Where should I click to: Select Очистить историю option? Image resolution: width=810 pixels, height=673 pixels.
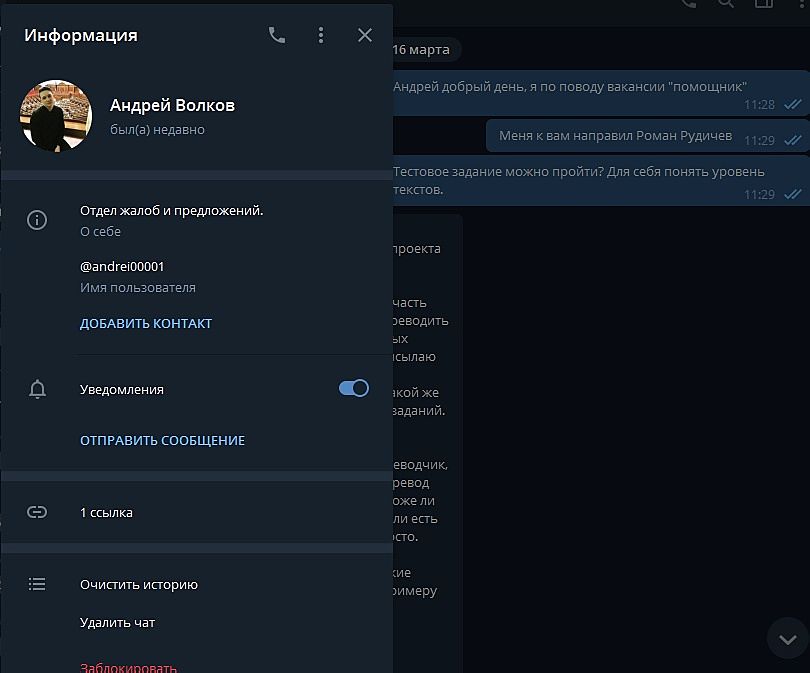[139, 584]
